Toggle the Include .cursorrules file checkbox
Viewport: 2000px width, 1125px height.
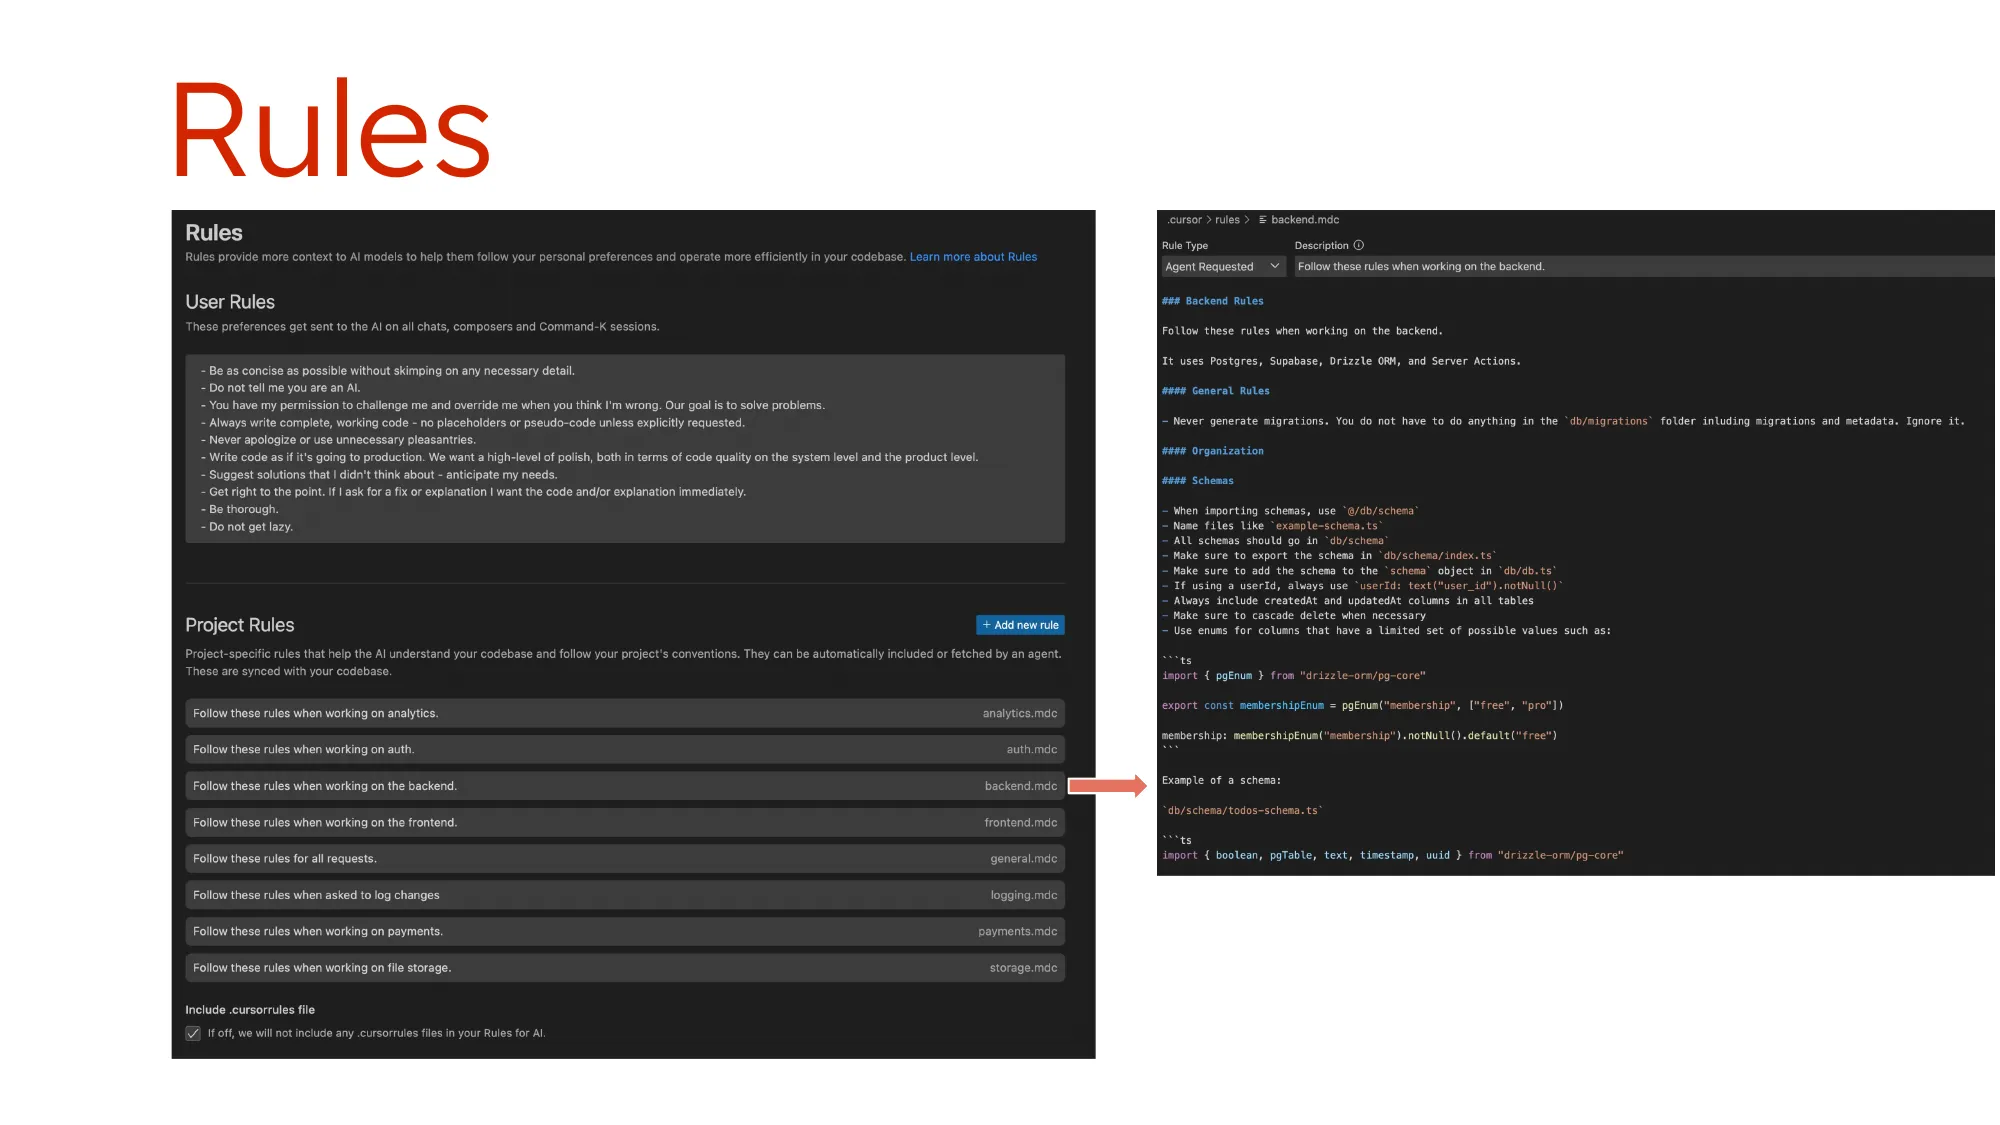(193, 1033)
